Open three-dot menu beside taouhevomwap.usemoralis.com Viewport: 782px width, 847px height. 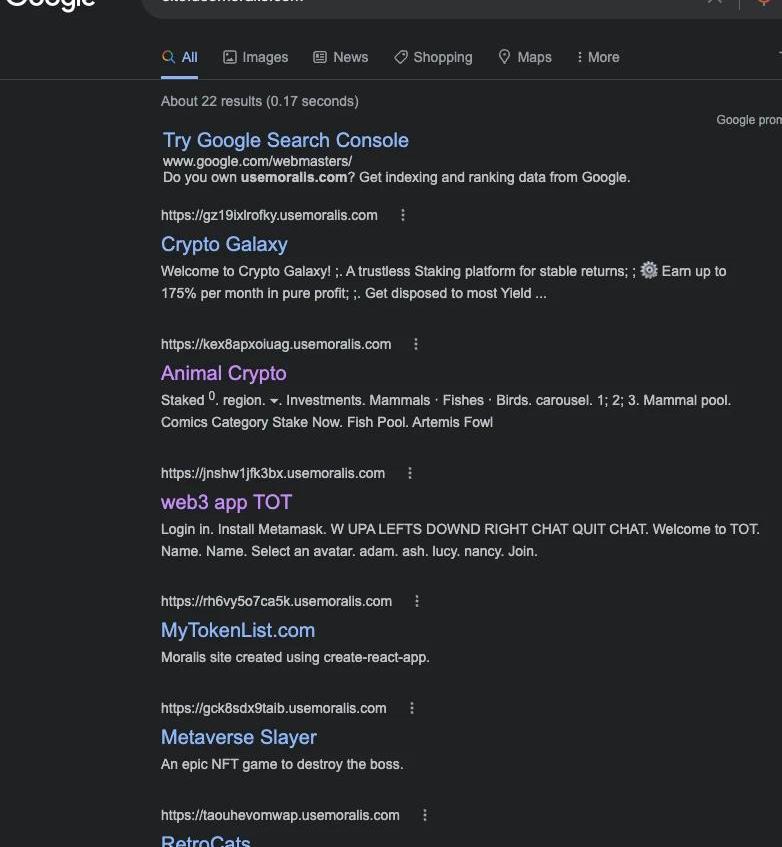(x=425, y=815)
